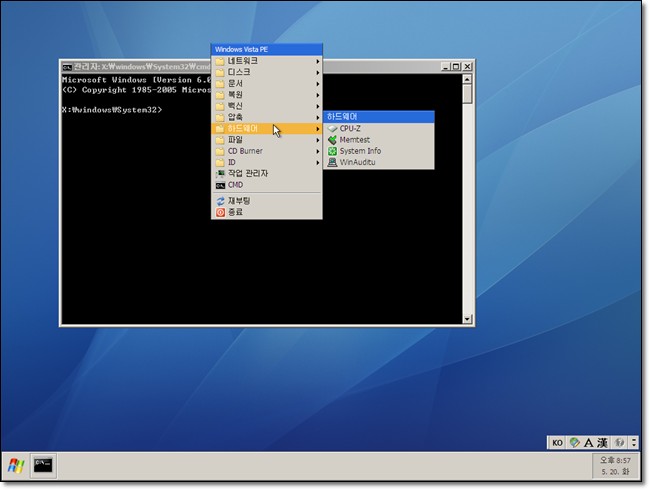Launch 작업 관리자 from the menu

267,173
